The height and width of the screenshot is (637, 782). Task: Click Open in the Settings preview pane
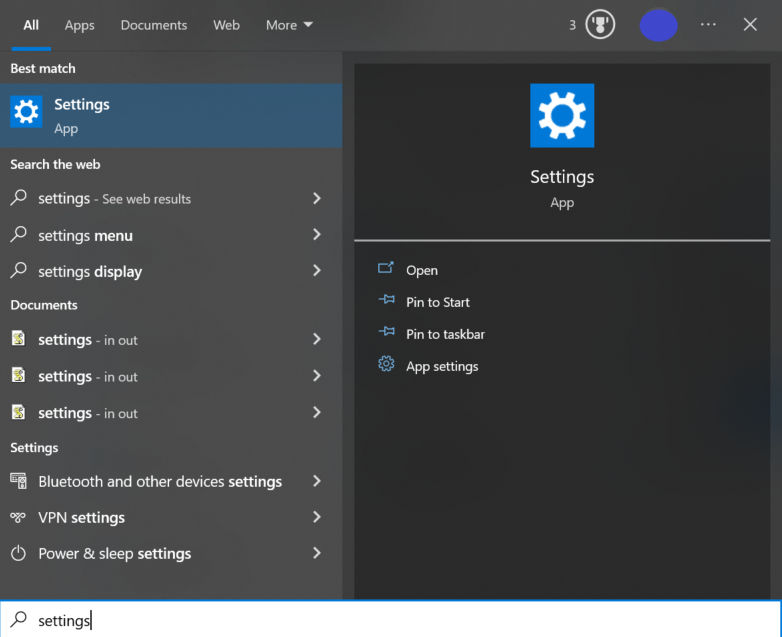point(421,270)
